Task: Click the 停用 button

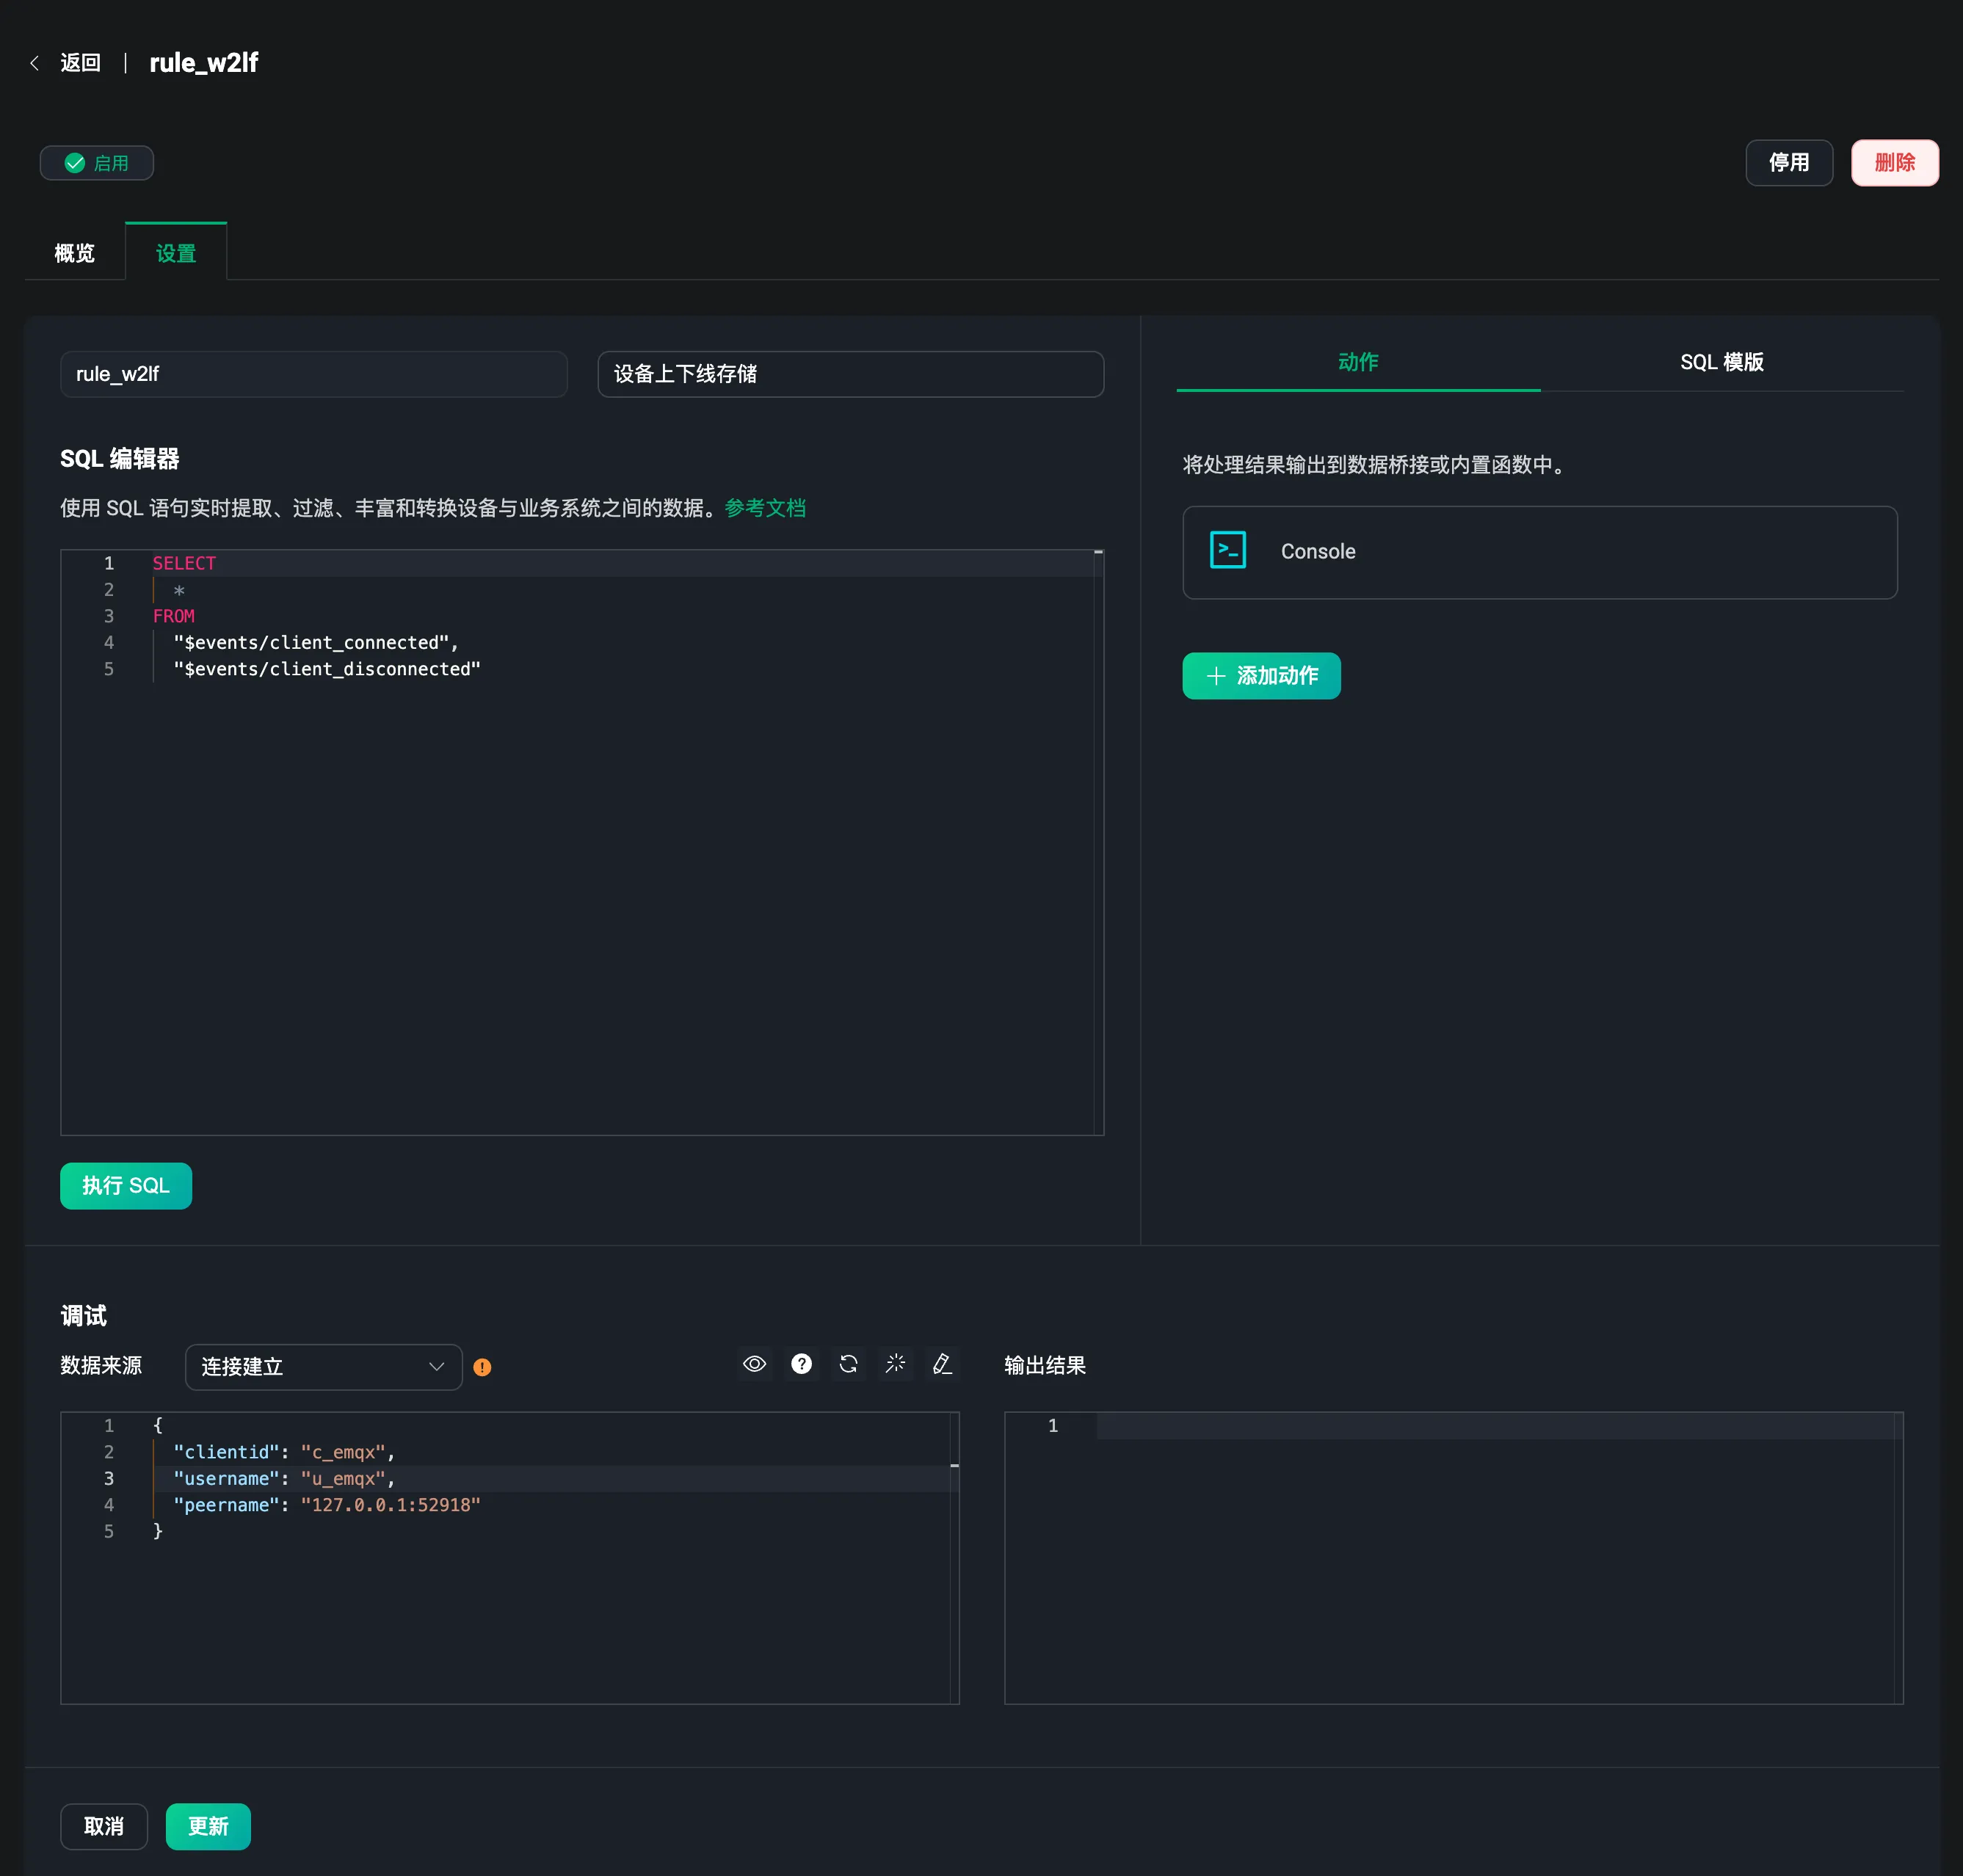Action: [x=1789, y=163]
